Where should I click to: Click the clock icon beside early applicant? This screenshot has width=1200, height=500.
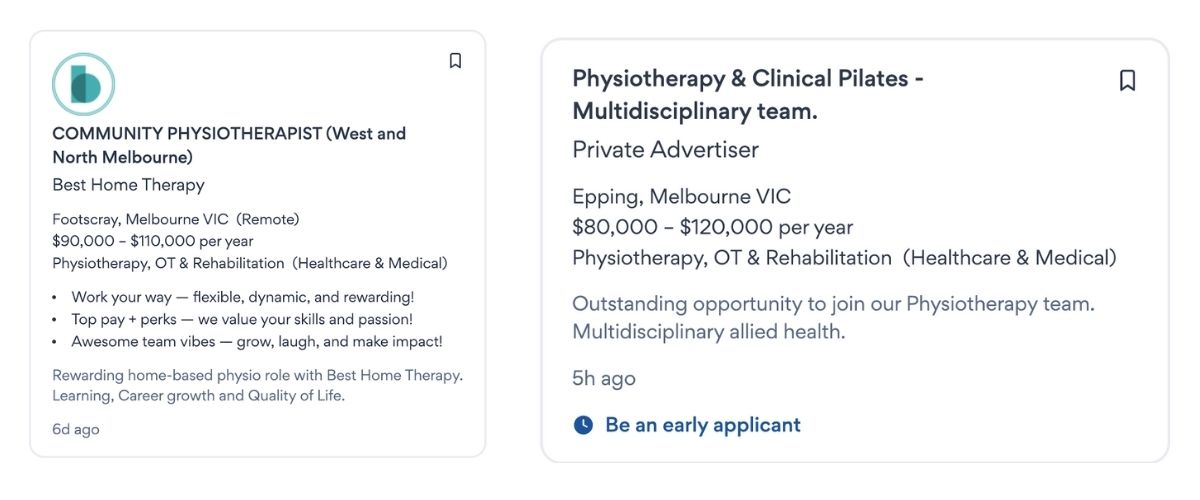coord(583,425)
